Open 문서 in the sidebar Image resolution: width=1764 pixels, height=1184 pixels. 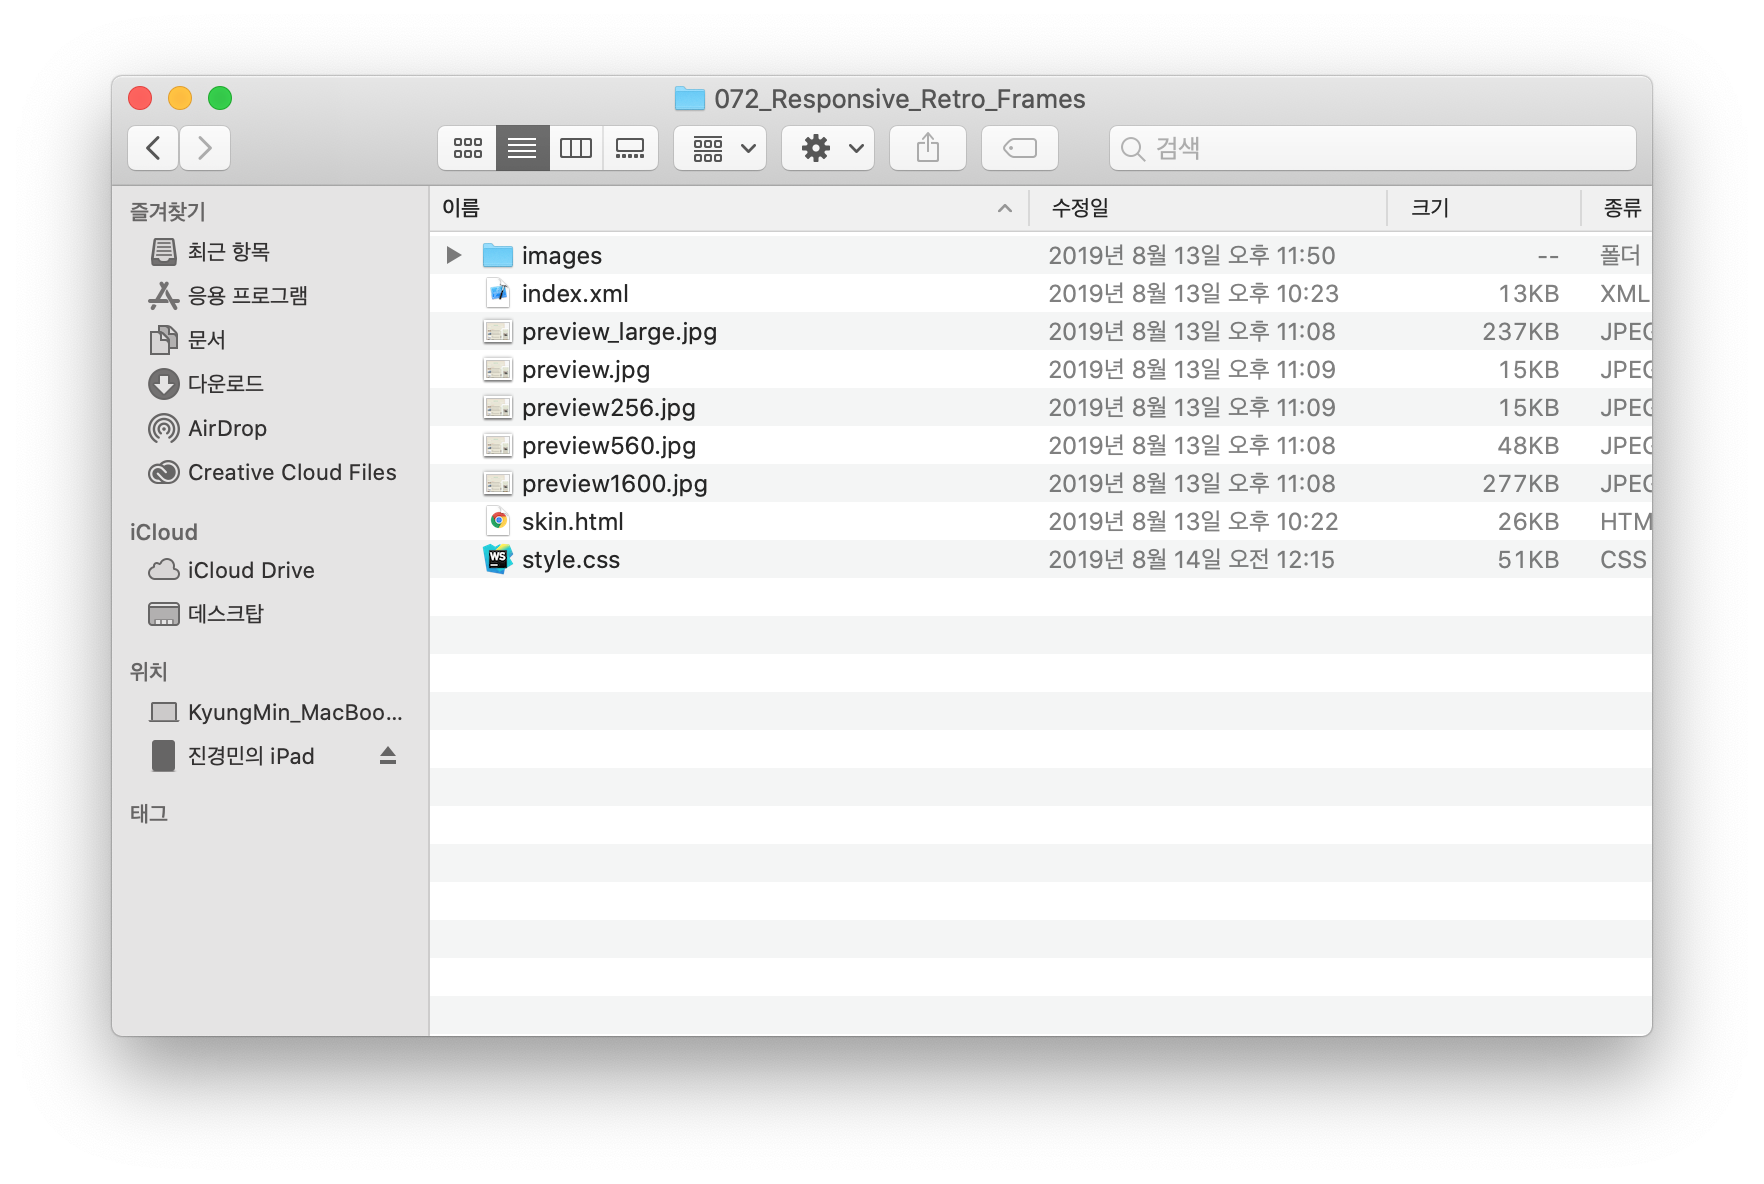point(270,340)
